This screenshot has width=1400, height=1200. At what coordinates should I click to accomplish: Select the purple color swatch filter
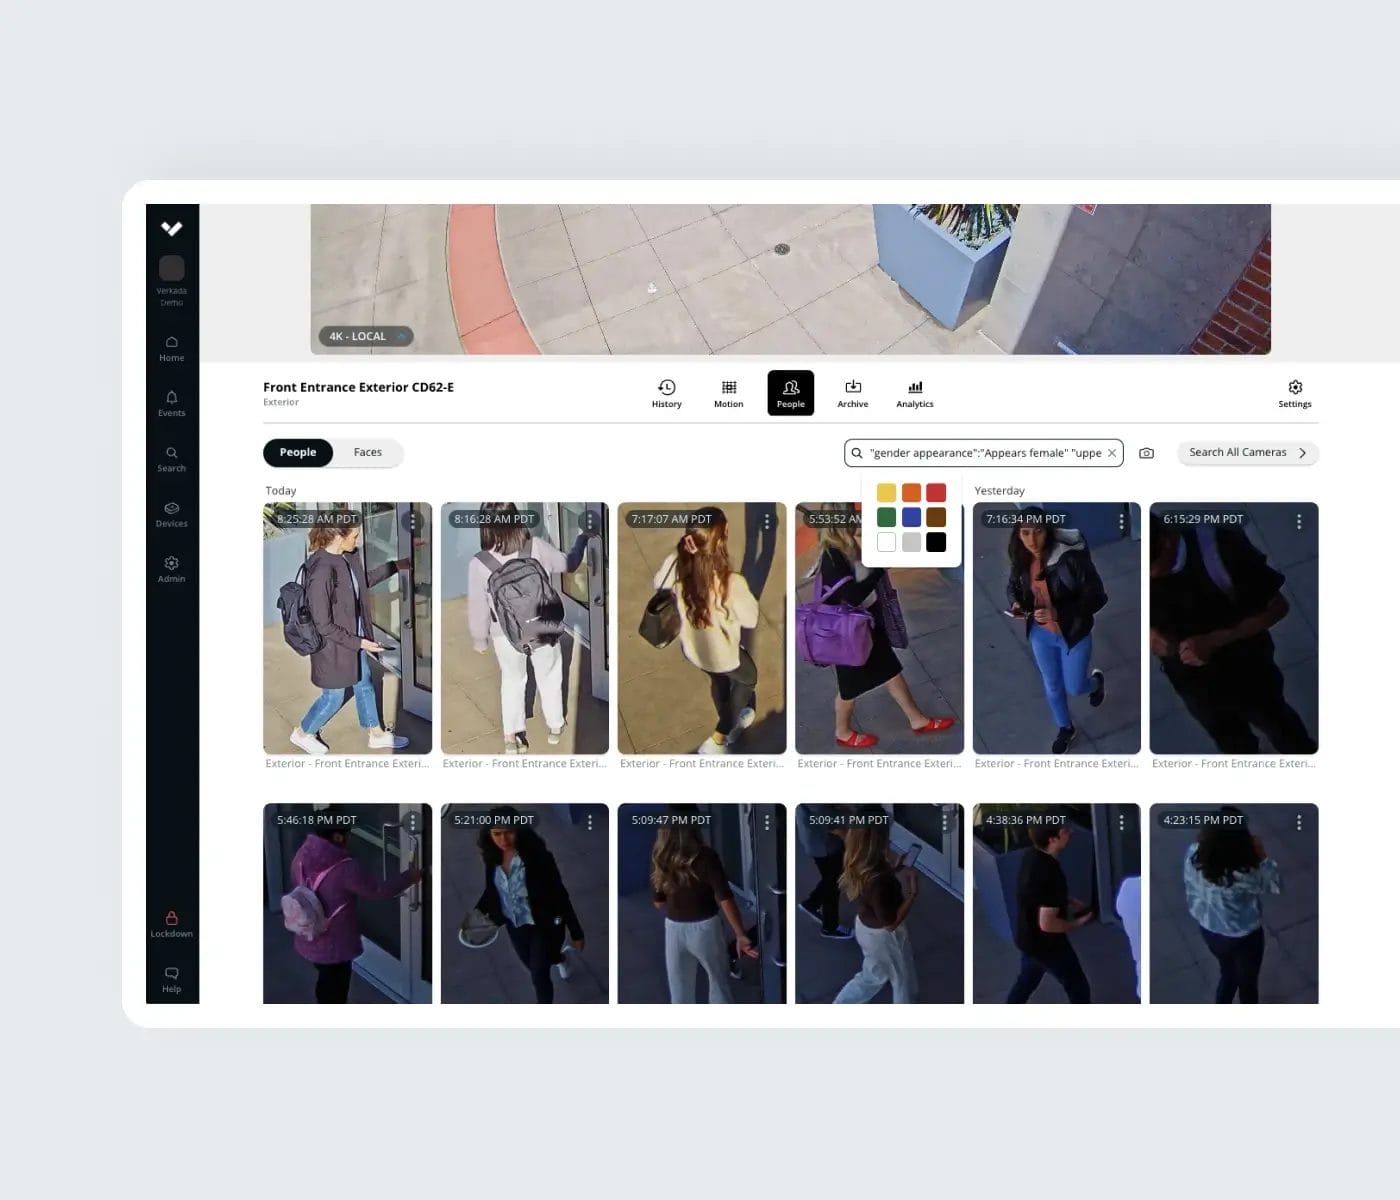[x=911, y=517]
